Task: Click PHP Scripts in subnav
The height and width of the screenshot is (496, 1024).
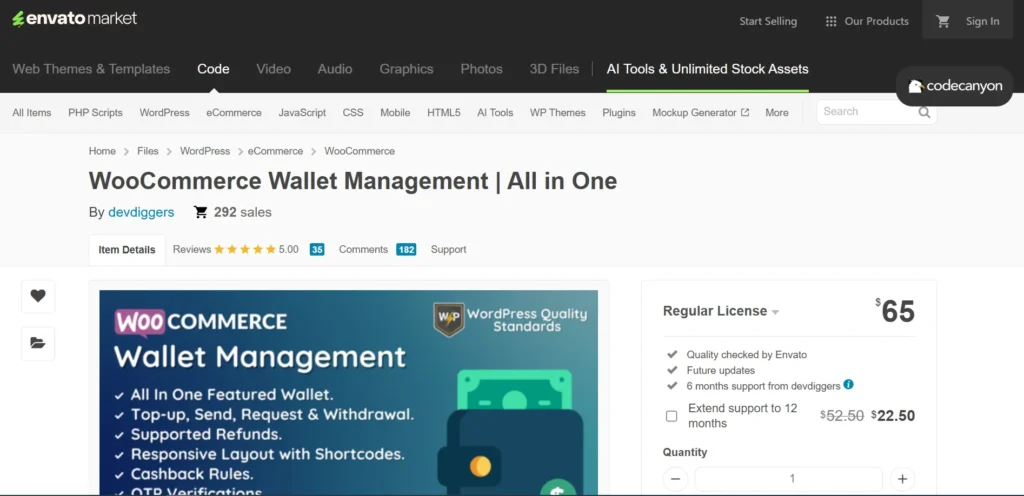Action: click(95, 112)
